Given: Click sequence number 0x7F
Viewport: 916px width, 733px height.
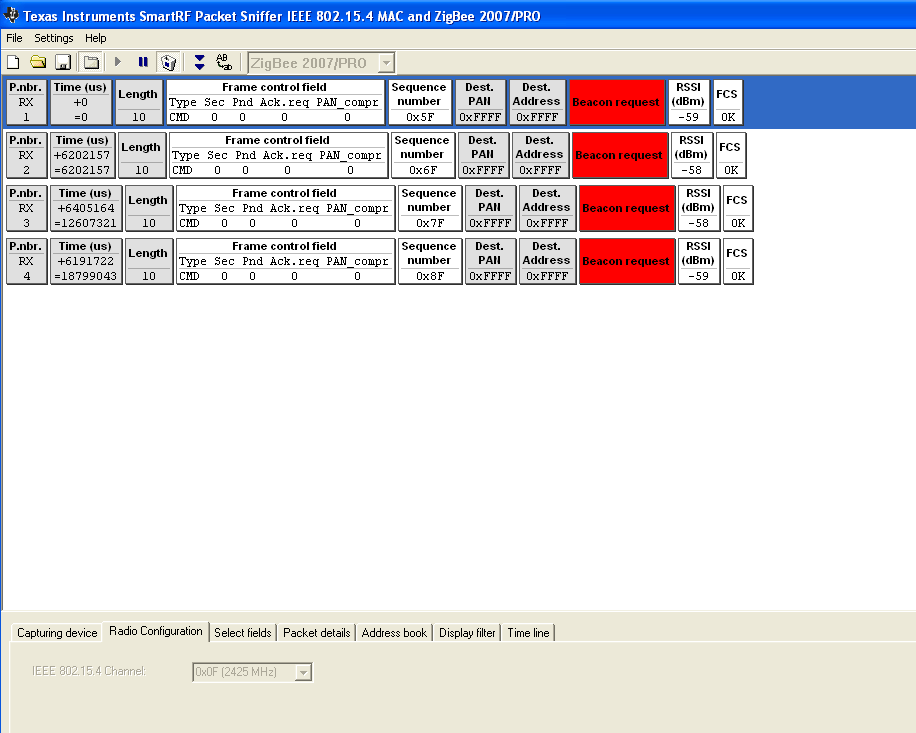Looking at the screenshot, I should [430, 223].
